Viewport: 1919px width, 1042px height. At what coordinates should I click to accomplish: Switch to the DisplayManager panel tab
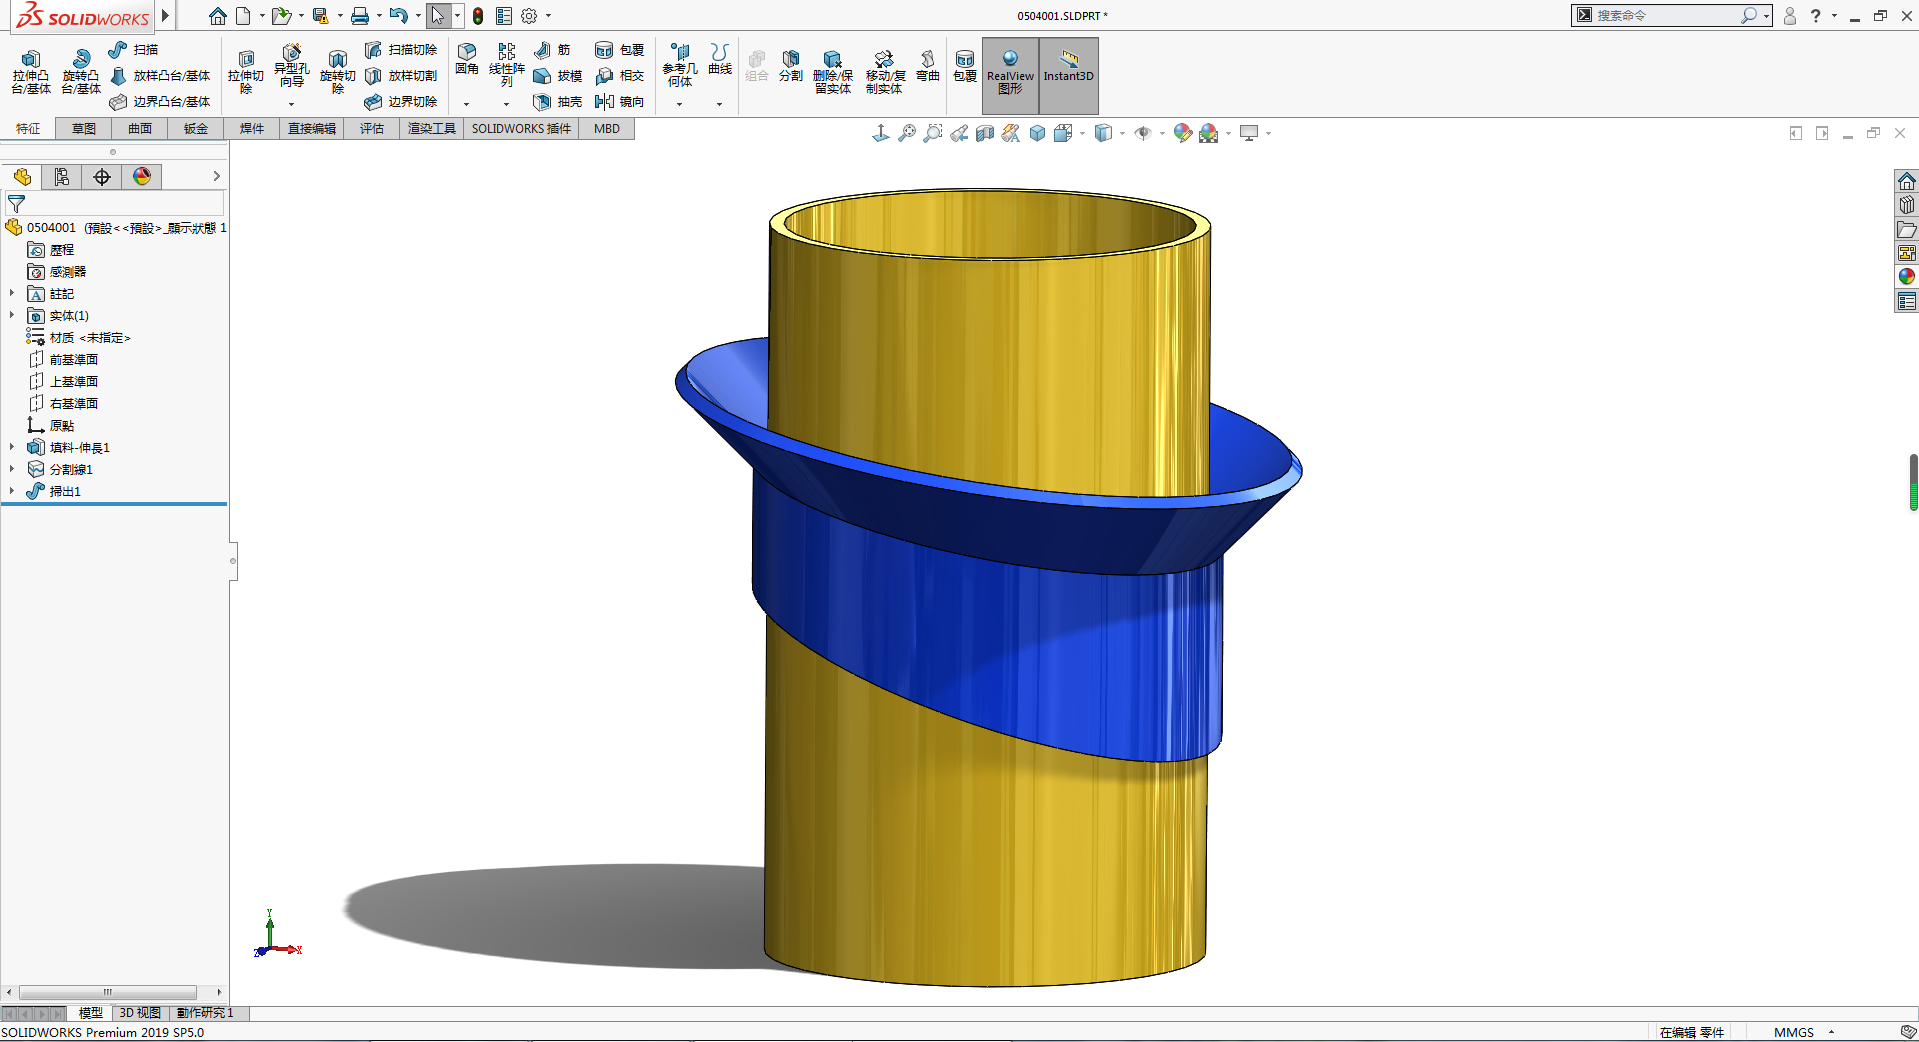coord(142,177)
